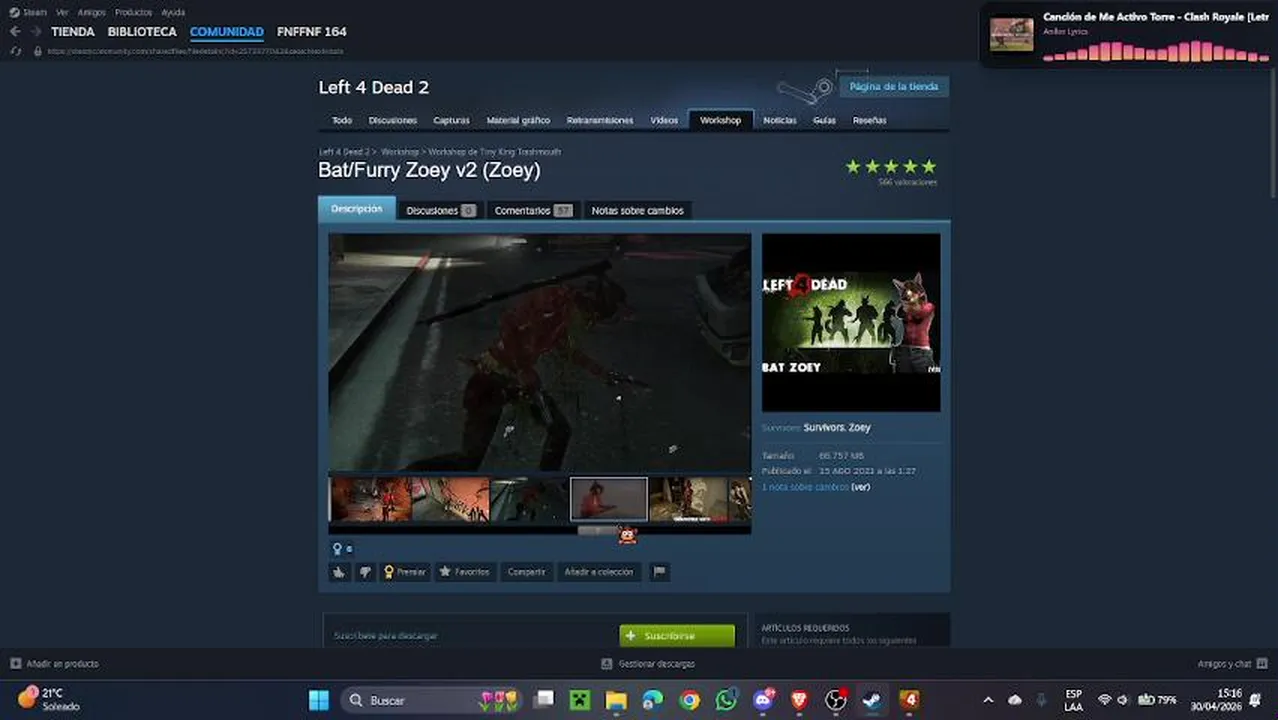Open the Material gráfico hub tab
The width and height of the screenshot is (1278, 720).
pos(518,120)
